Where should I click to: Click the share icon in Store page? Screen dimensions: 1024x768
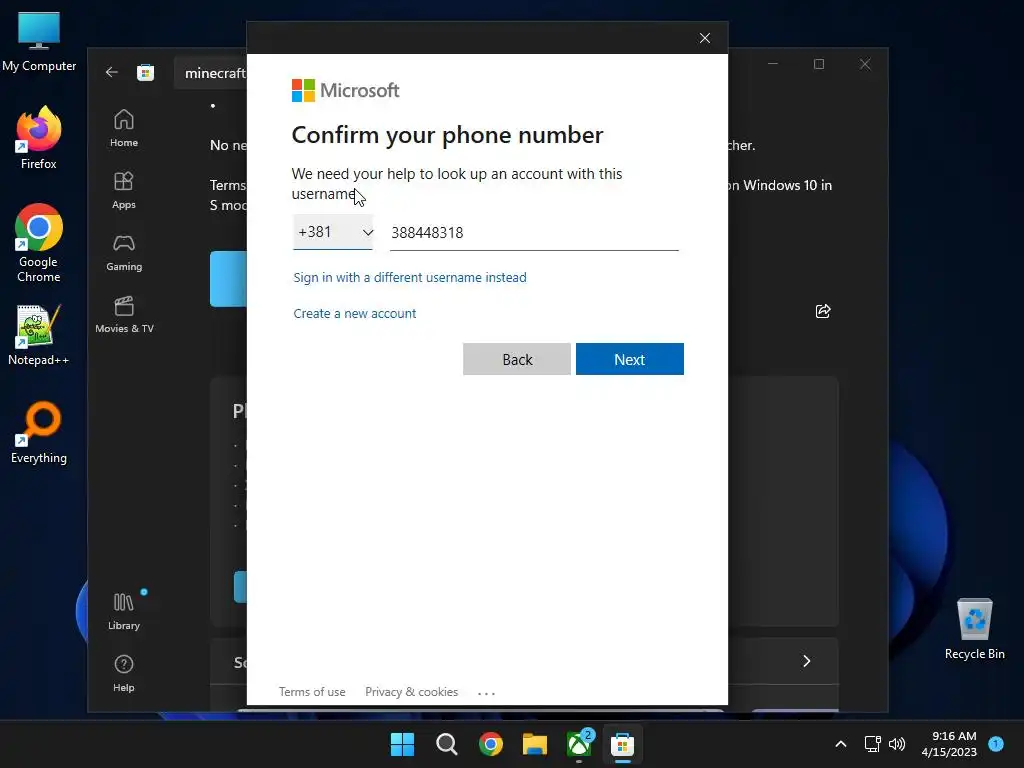[823, 311]
